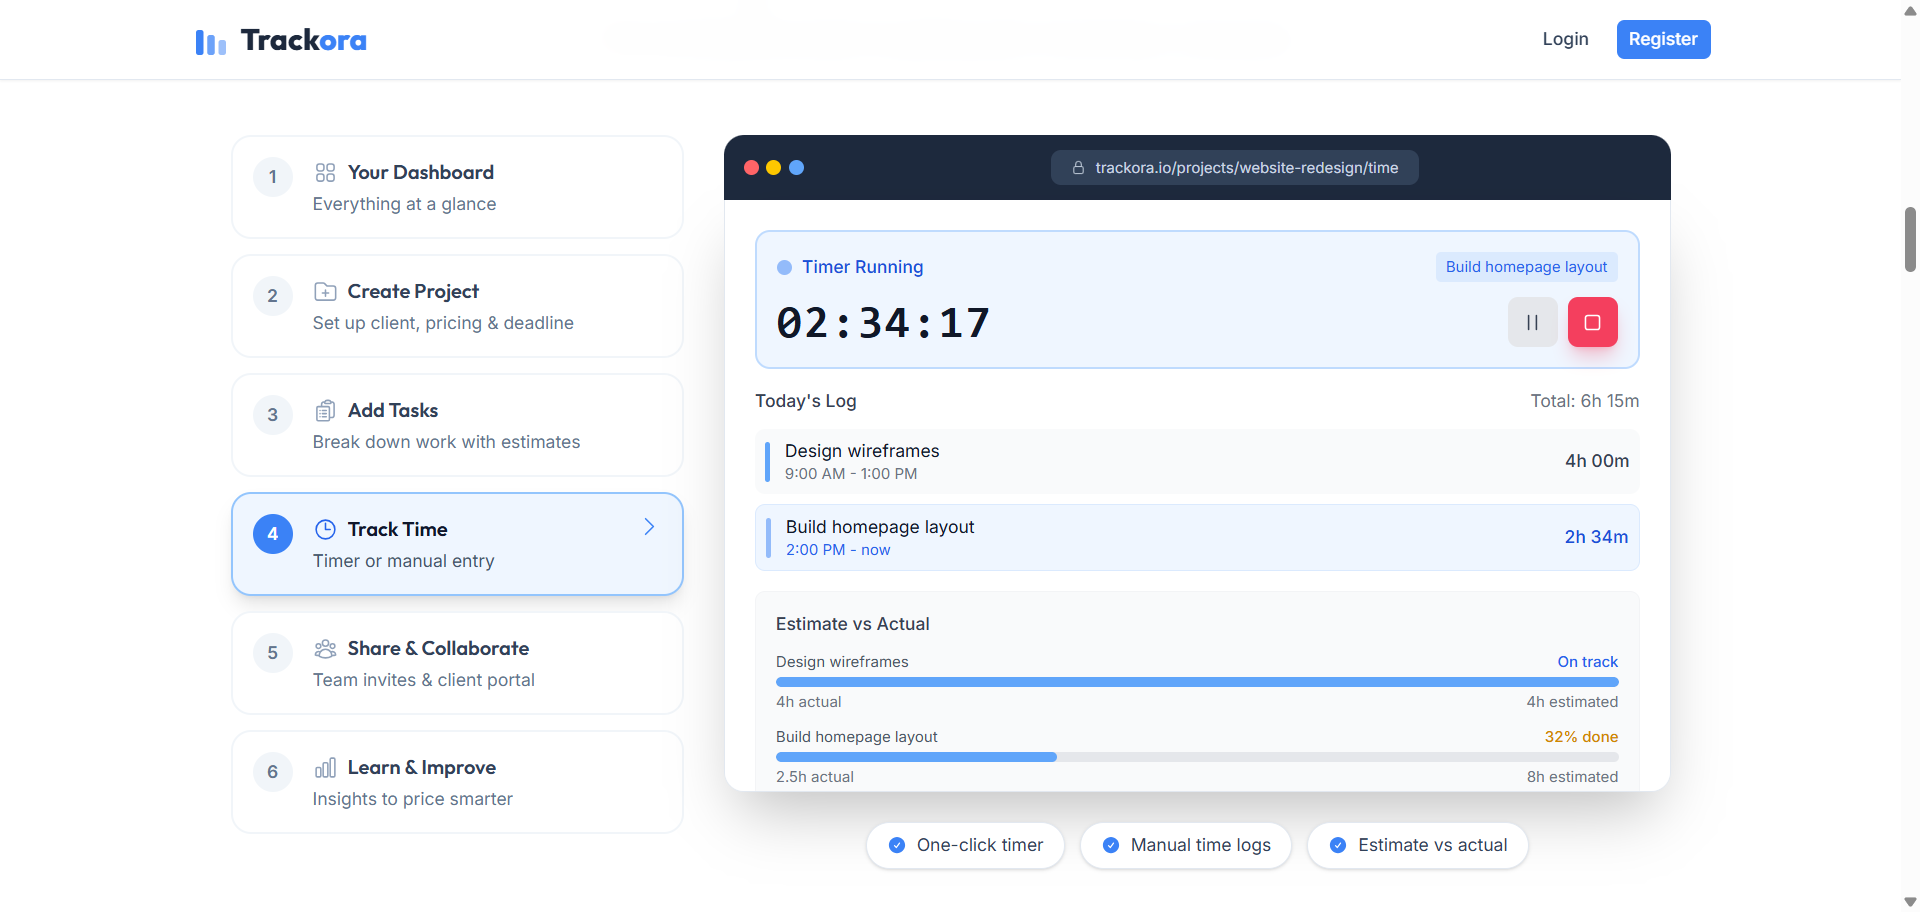
Task: Click the Track Time clock icon
Action: pyautogui.click(x=325, y=528)
